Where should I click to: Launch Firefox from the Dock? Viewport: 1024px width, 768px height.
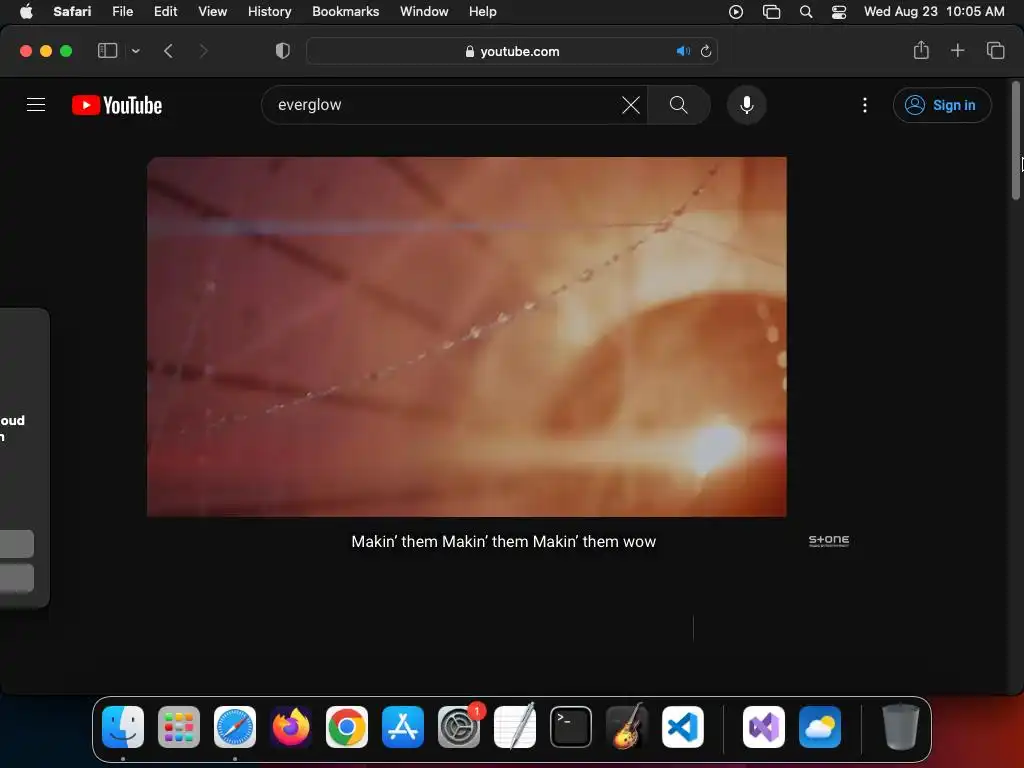coord(291,727)
